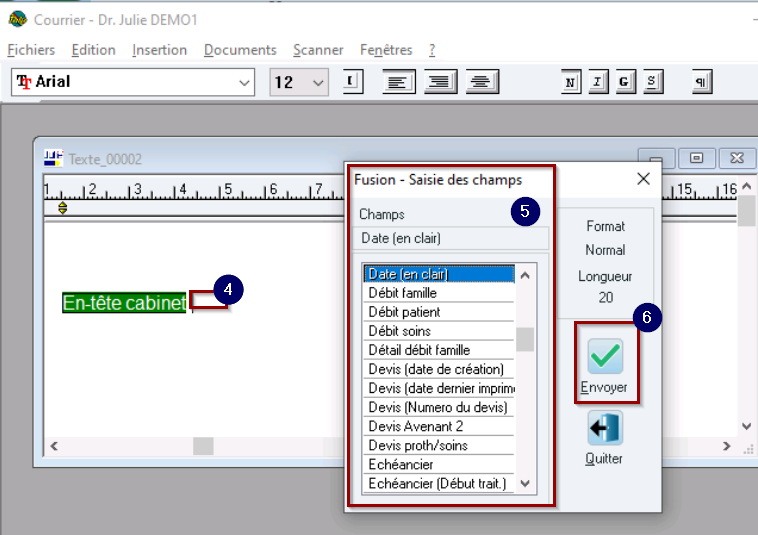
Task: Select 'Débit soins' field
Action: tap(438, 331)
